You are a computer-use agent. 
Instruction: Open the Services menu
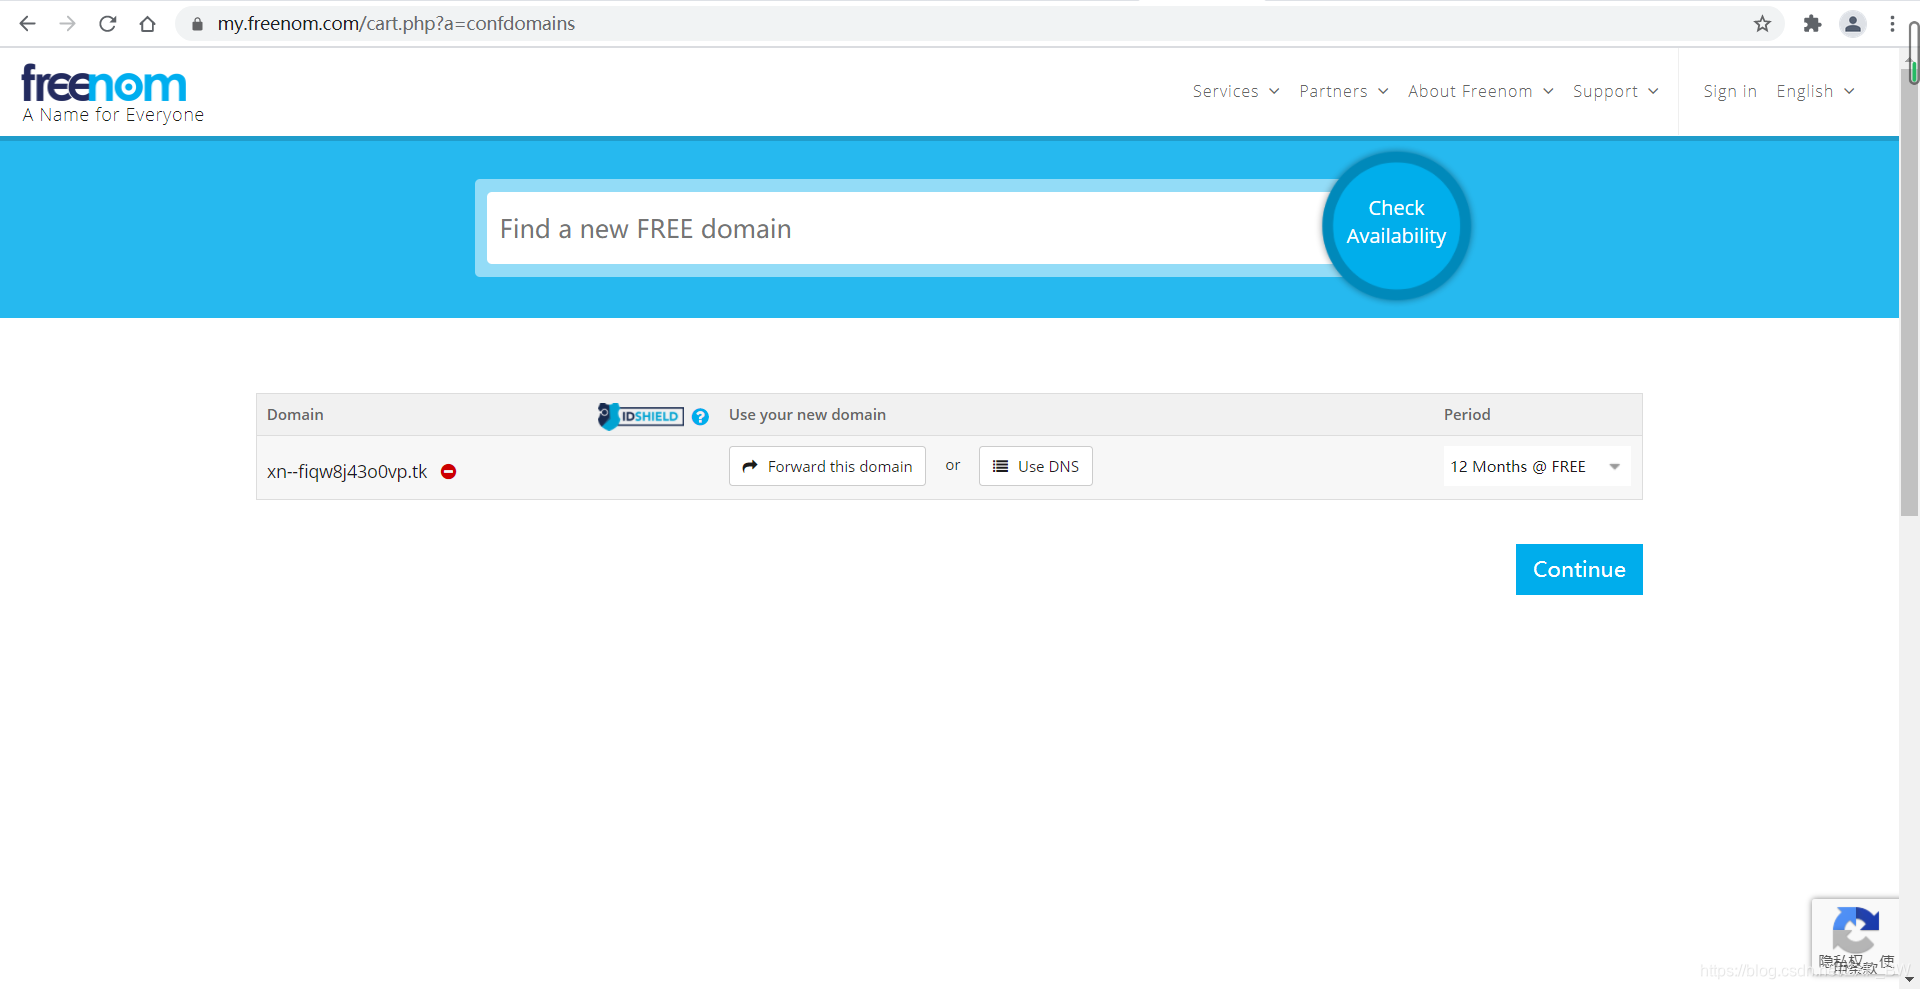pos(1236,91)
